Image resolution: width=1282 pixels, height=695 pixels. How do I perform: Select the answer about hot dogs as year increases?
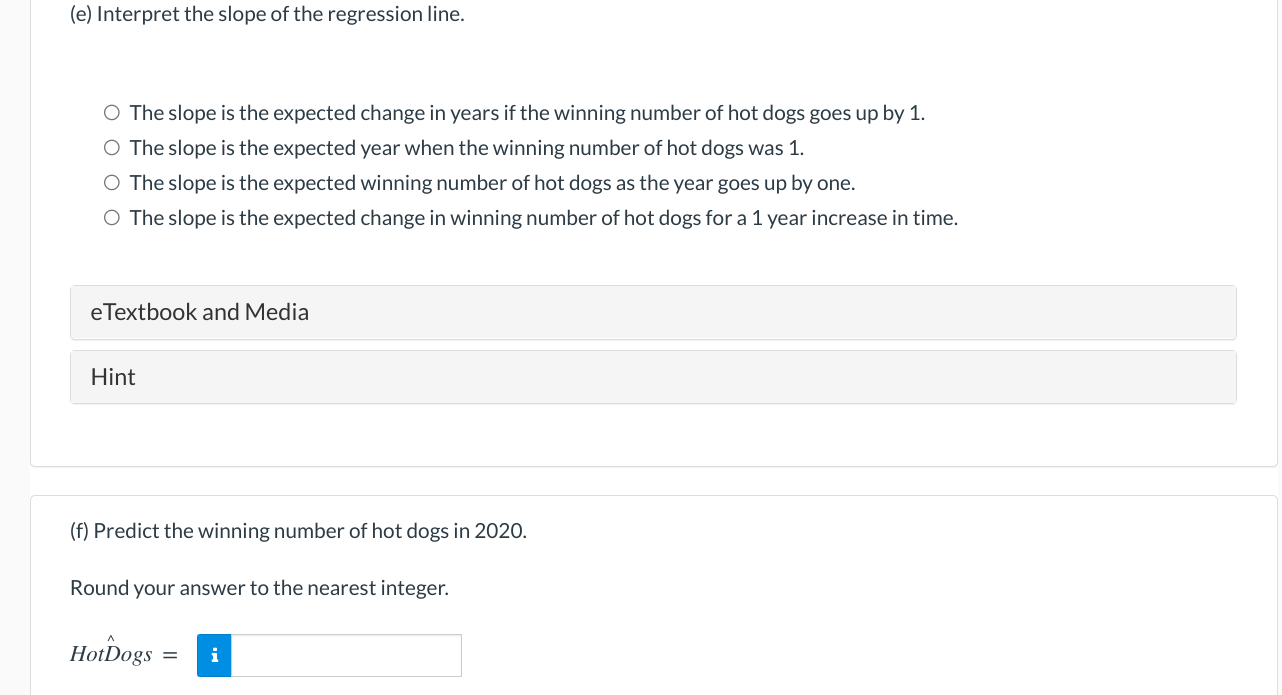pos(111,182)
